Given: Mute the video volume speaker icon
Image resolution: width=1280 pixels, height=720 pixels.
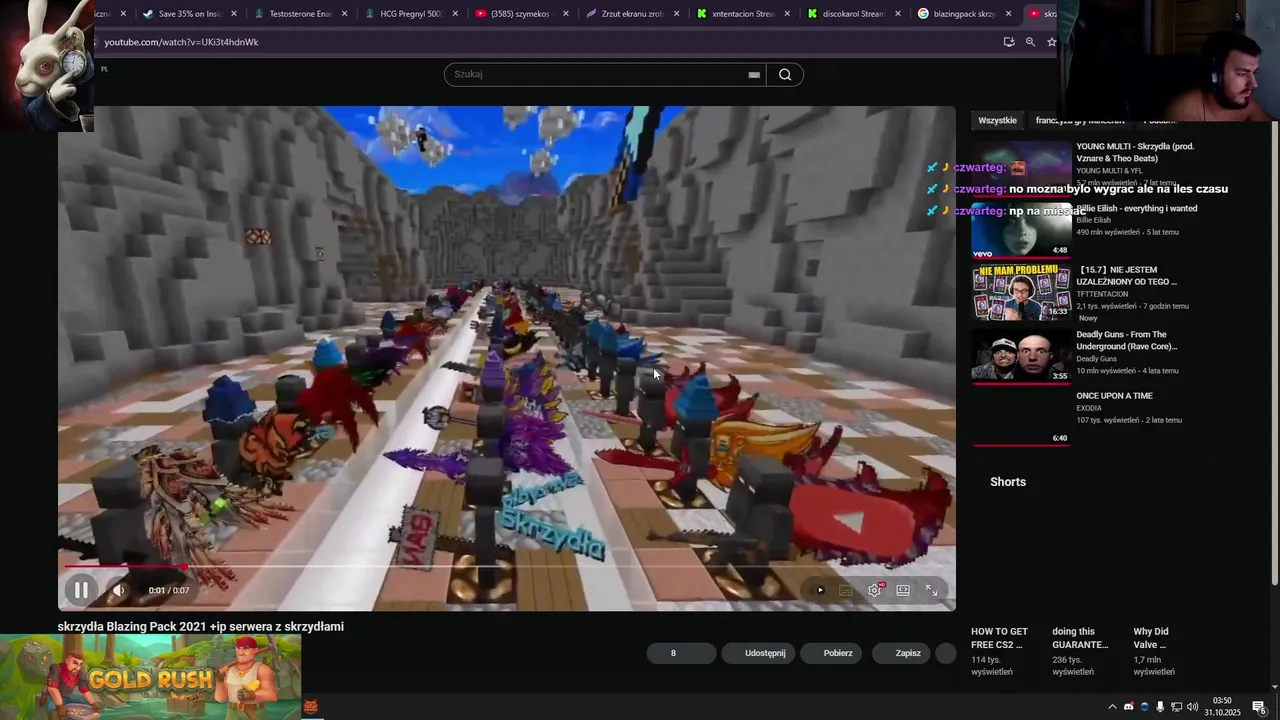Looking at the screenshot, I should pos(118,590).
